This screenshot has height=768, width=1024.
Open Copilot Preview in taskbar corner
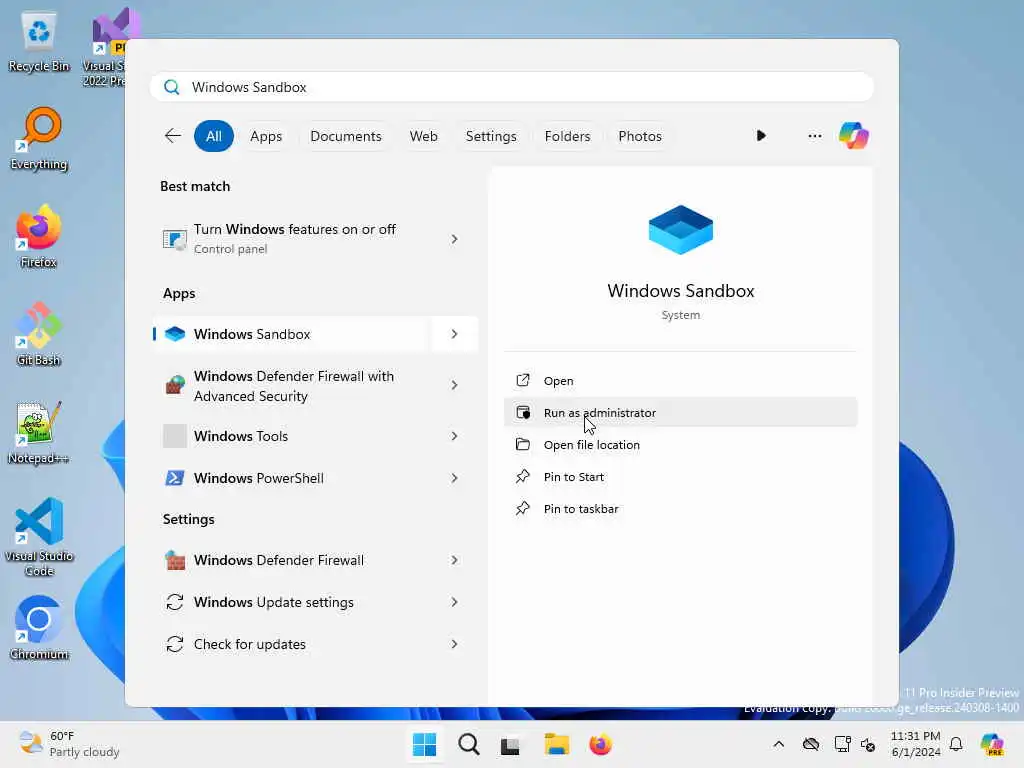click(x=992, y=744)
